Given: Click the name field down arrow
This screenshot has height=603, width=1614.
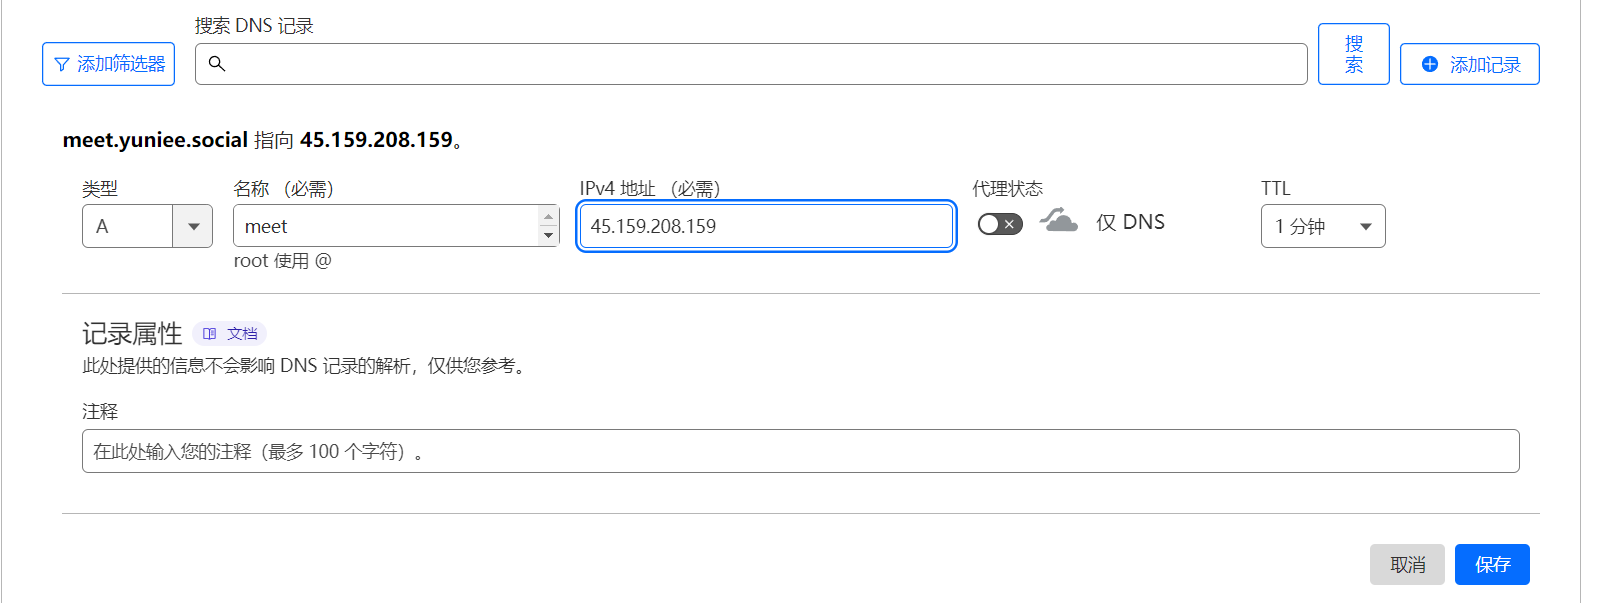Looking at the screenshot, I should click(548, 236).
